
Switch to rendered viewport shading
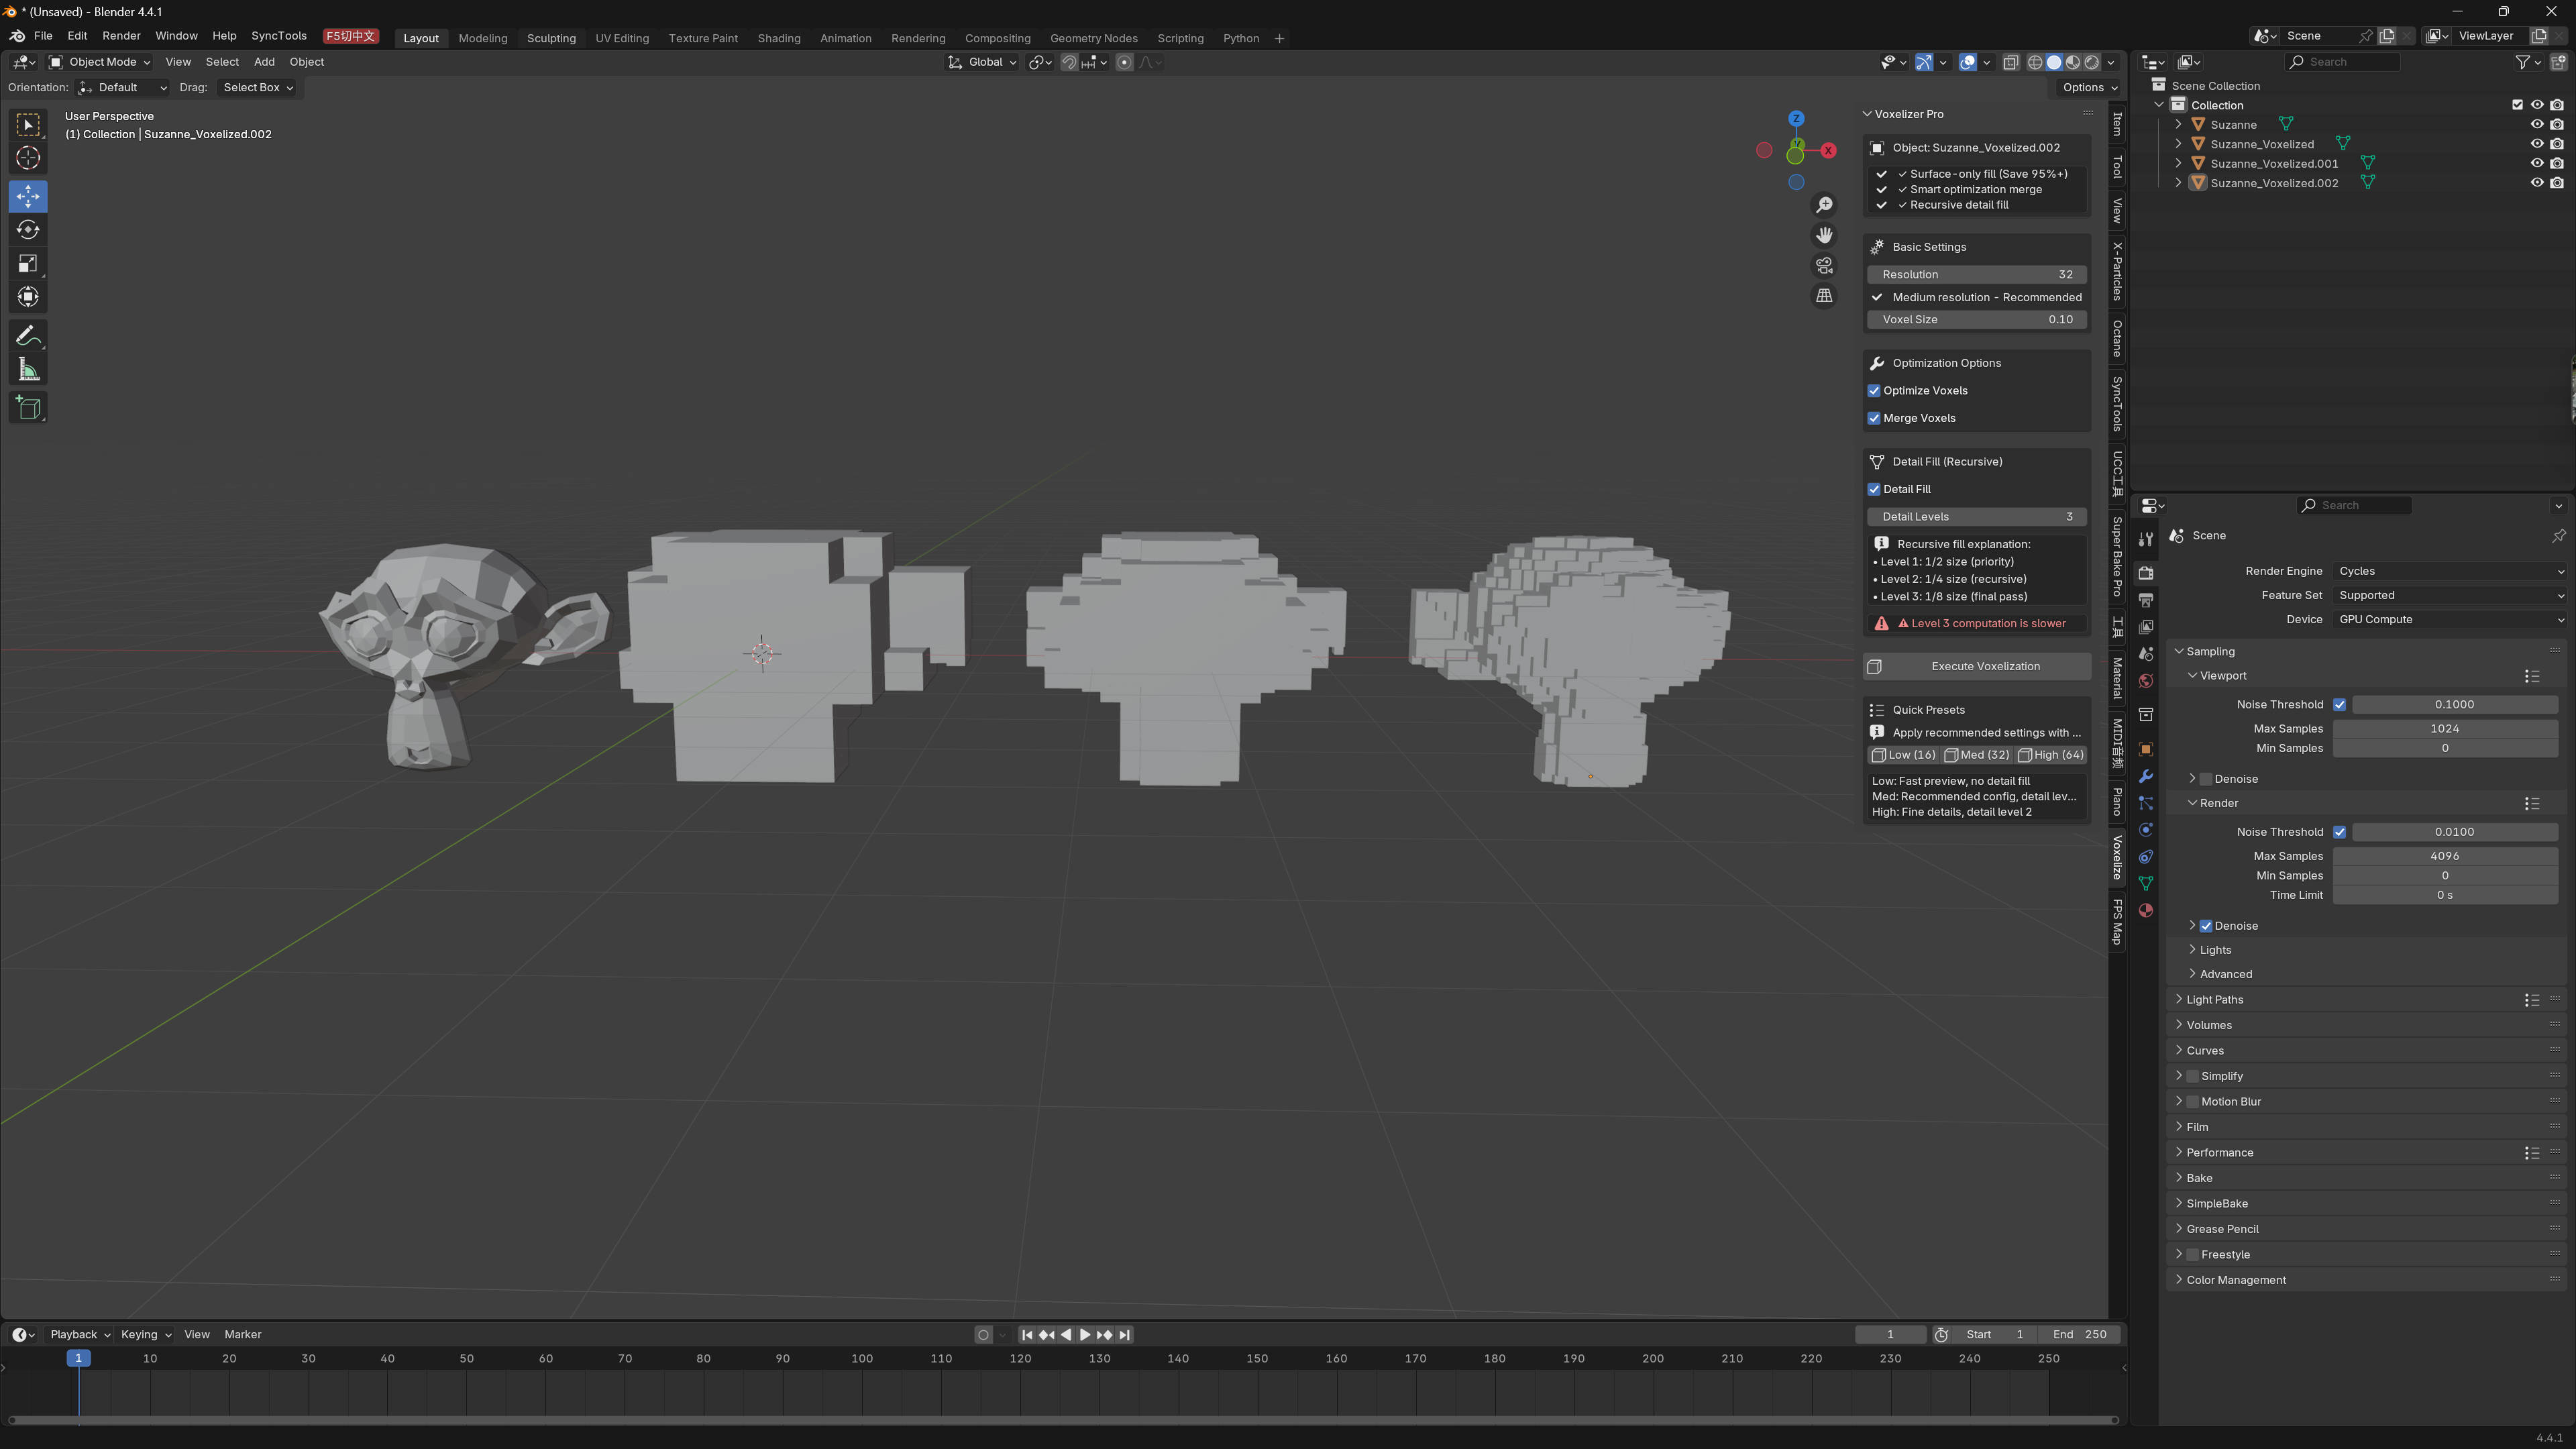click(2091, 62)
